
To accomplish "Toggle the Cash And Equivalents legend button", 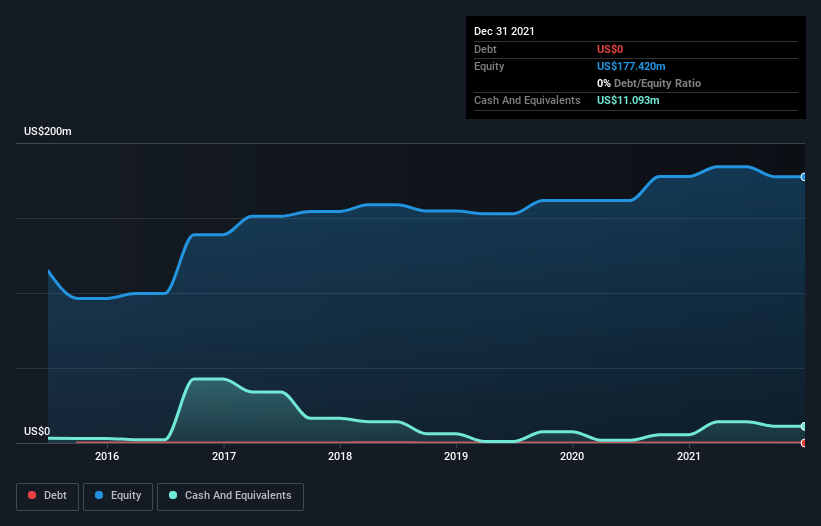I will click(230, 496).
